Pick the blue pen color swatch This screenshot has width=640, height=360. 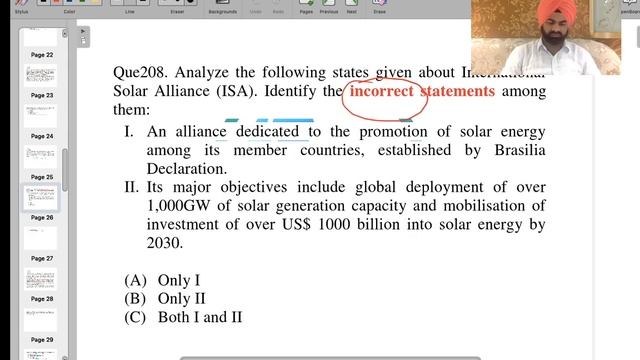point(69,2)
